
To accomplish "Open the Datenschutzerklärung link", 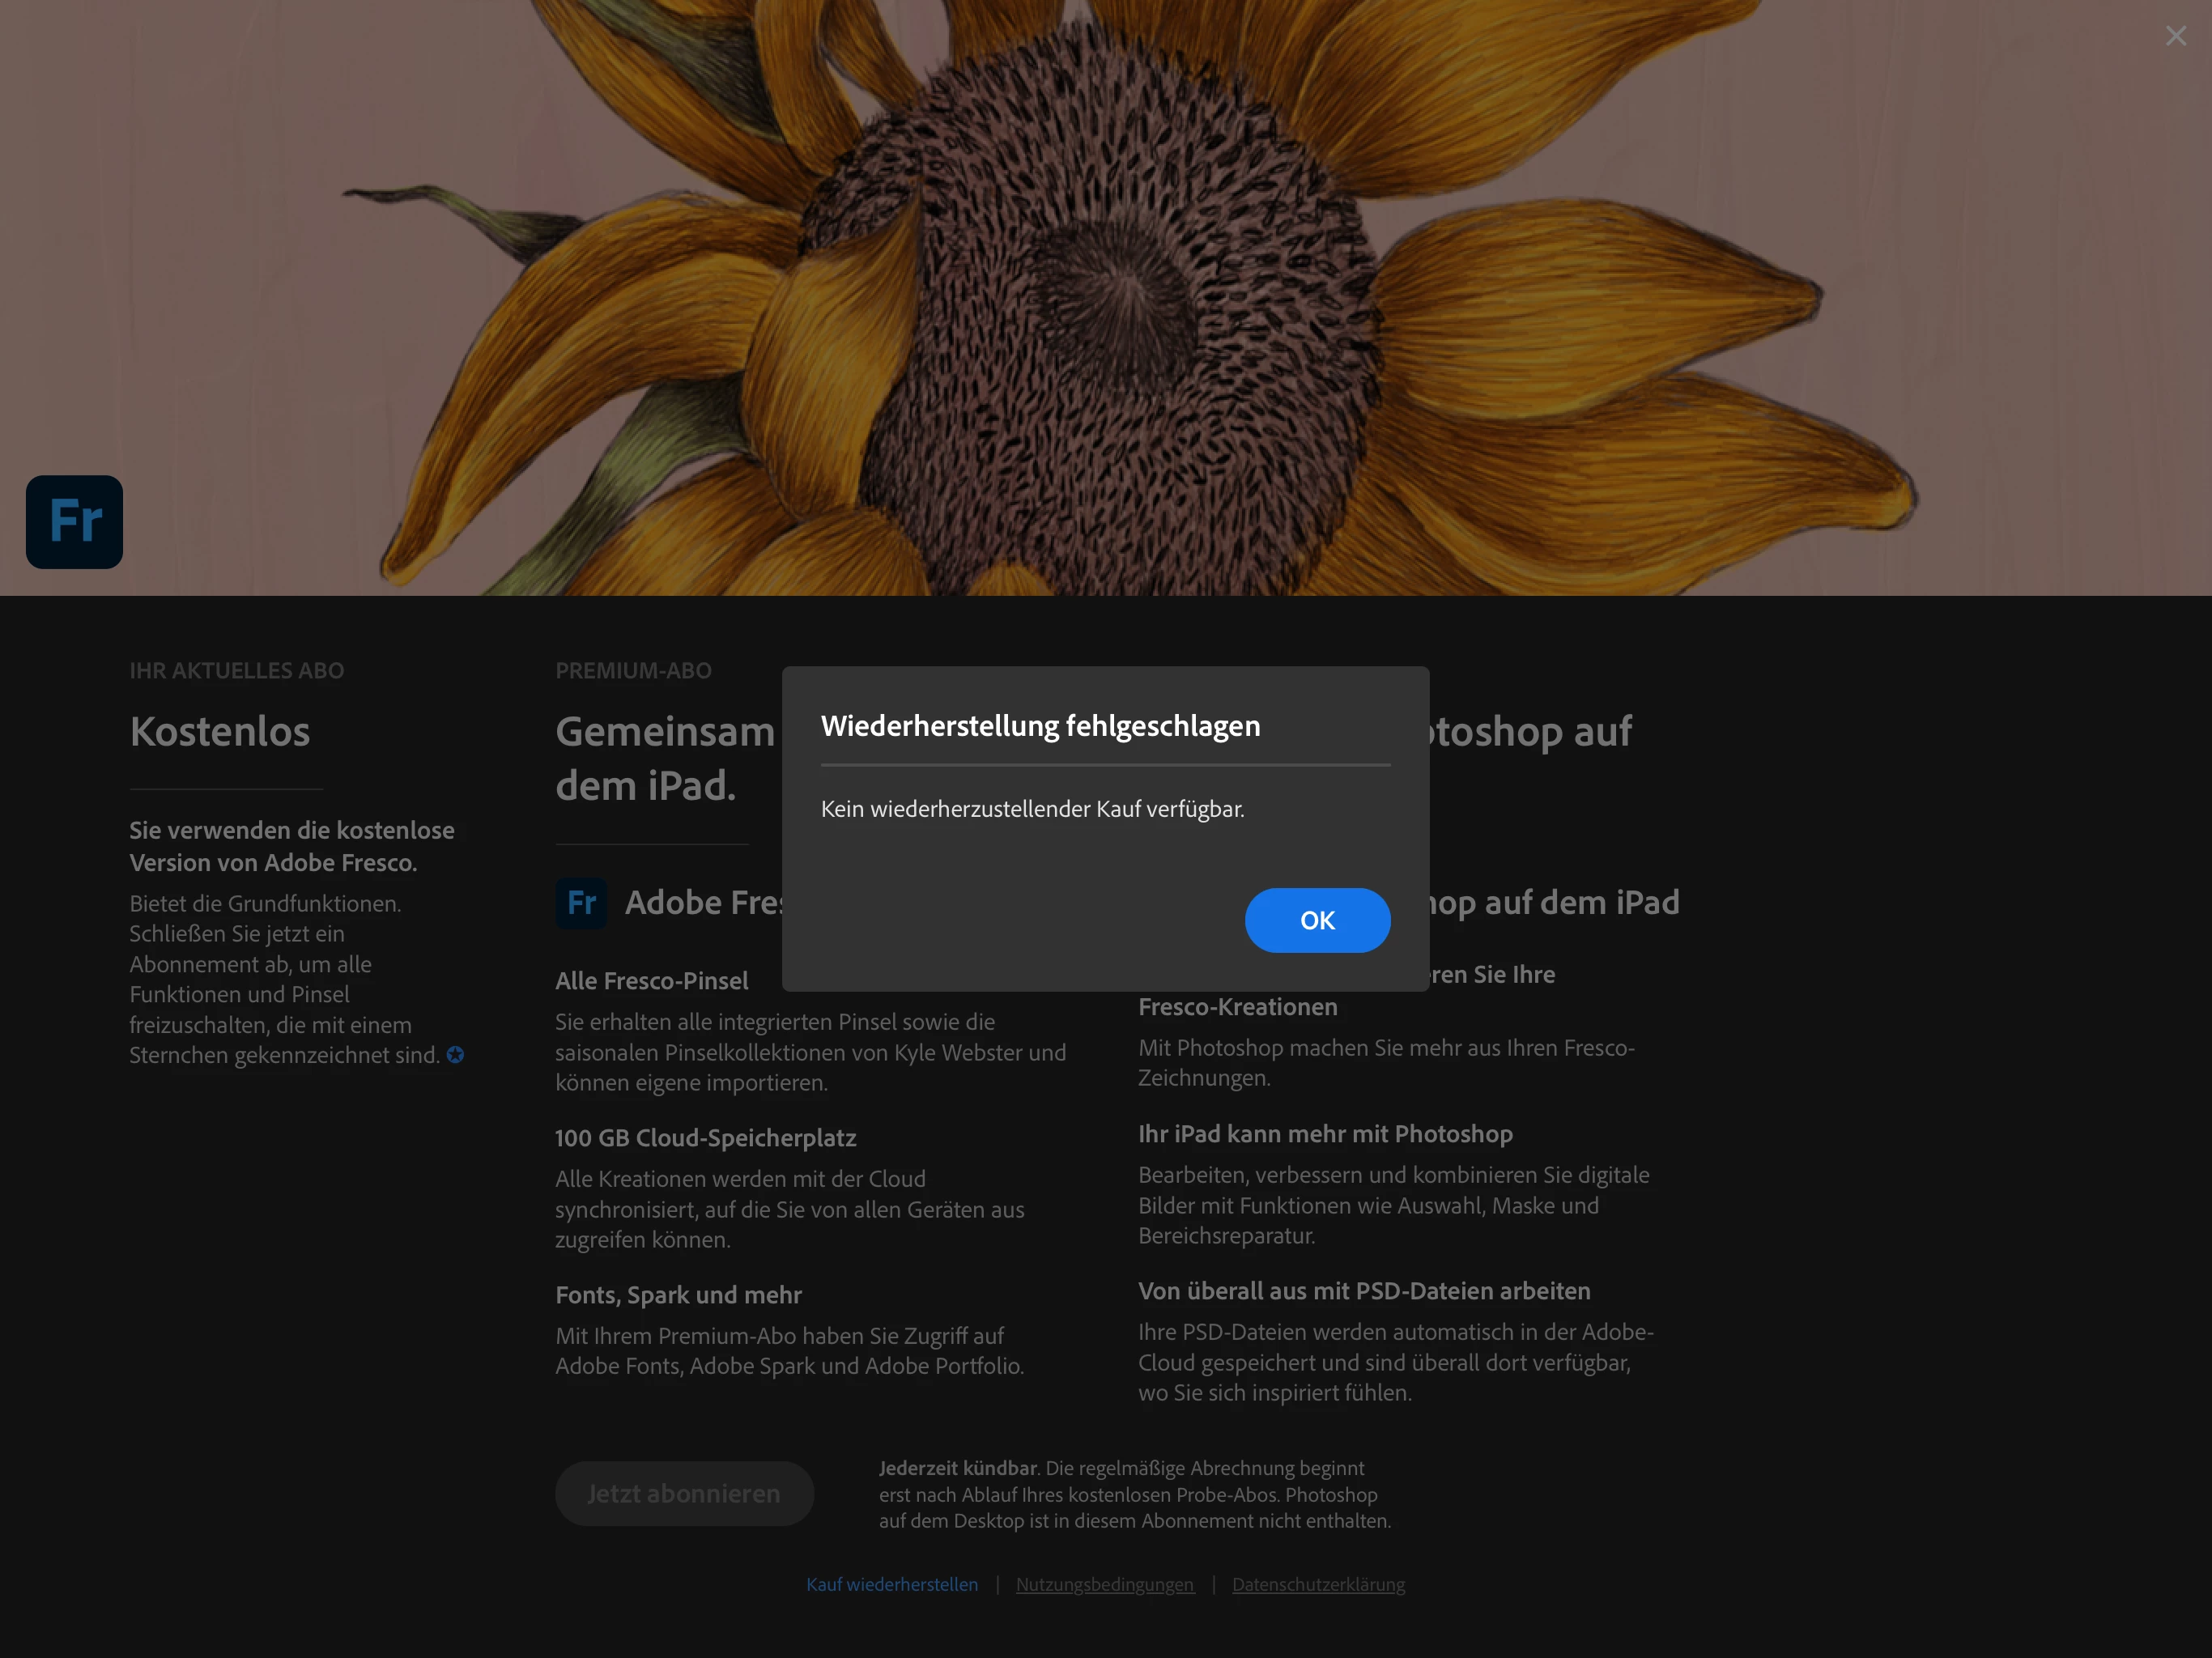I will point(1318,1584).
